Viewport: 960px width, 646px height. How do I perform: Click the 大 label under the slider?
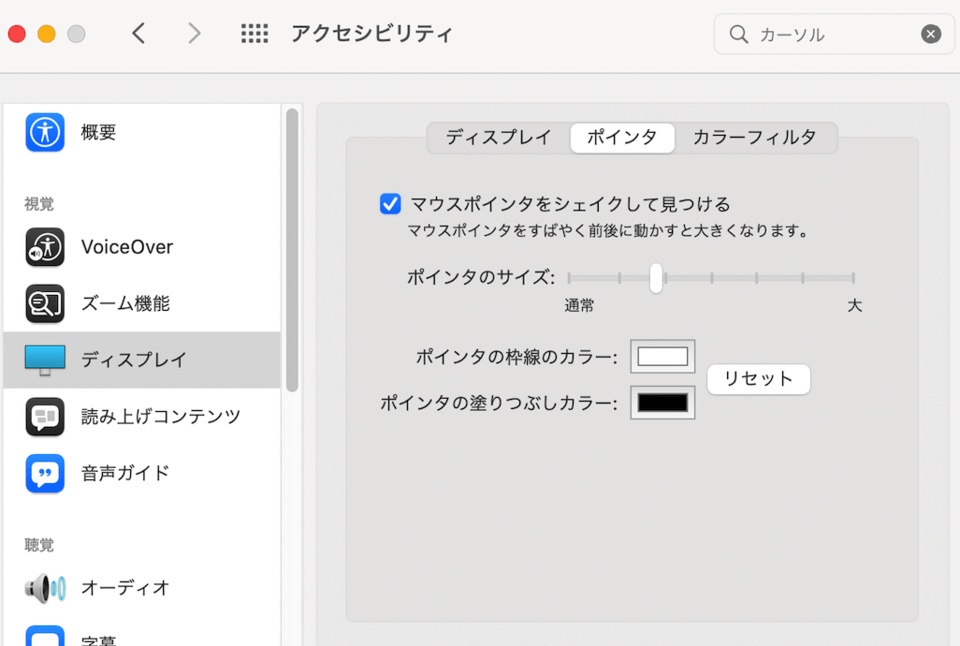coord(855,306)
